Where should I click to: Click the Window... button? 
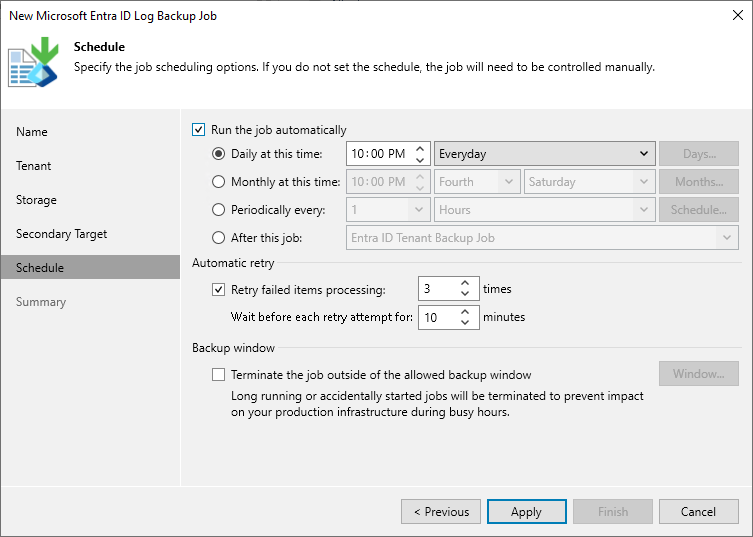pos(699,374)
